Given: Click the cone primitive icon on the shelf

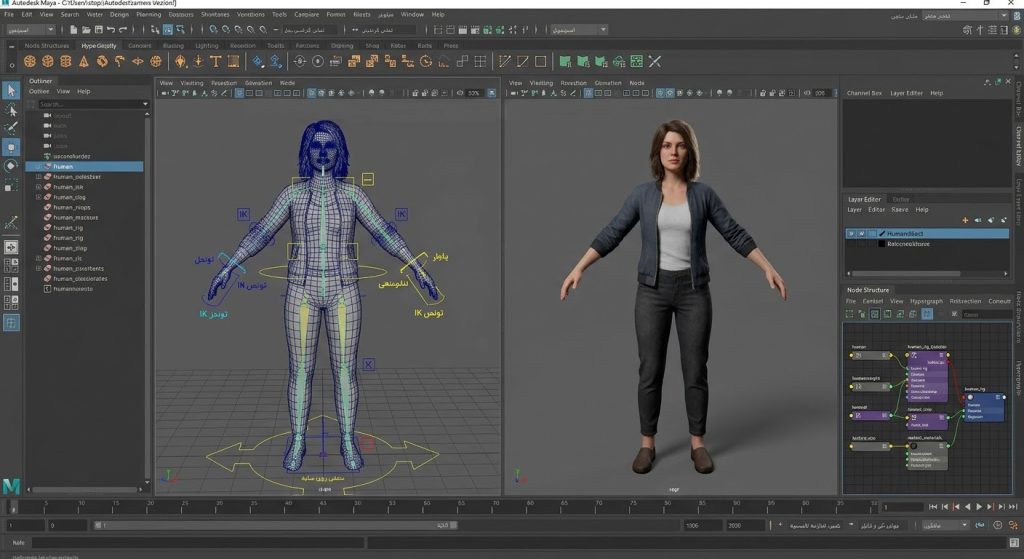Looking at the screenshot, I should (x=84, y=61).
